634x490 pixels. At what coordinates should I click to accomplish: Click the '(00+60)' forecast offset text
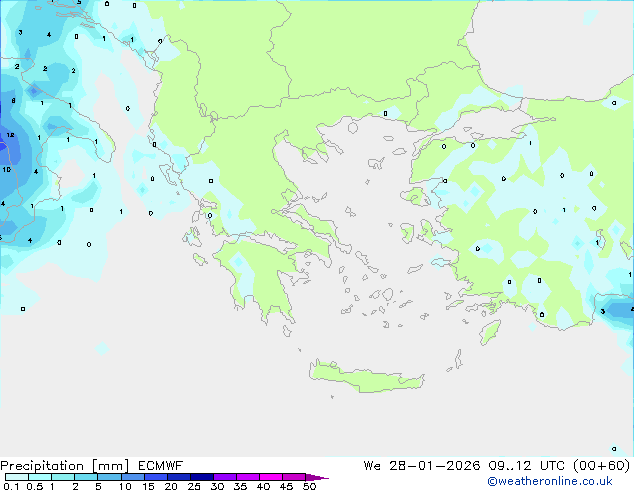point(602,466)
